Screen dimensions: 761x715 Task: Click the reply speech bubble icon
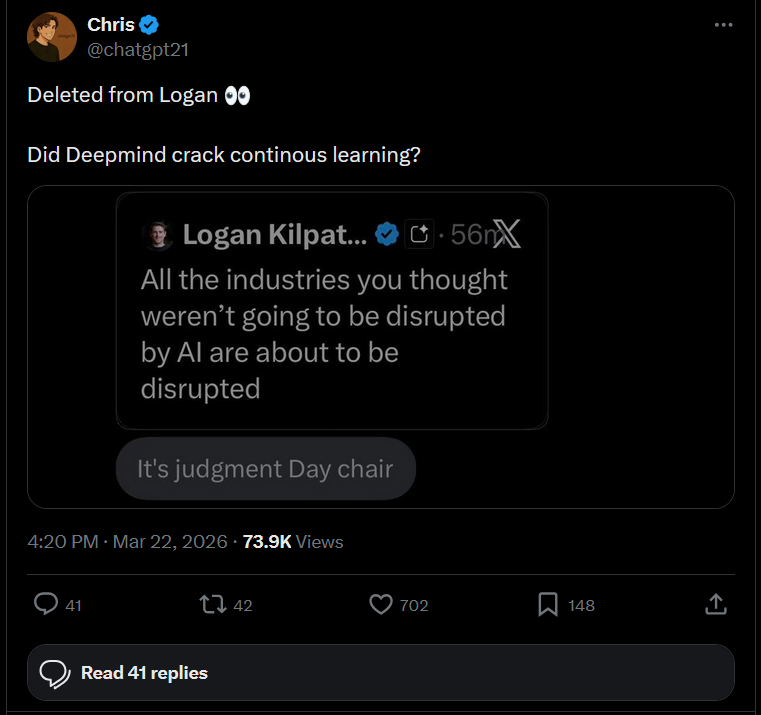[46, 604]
